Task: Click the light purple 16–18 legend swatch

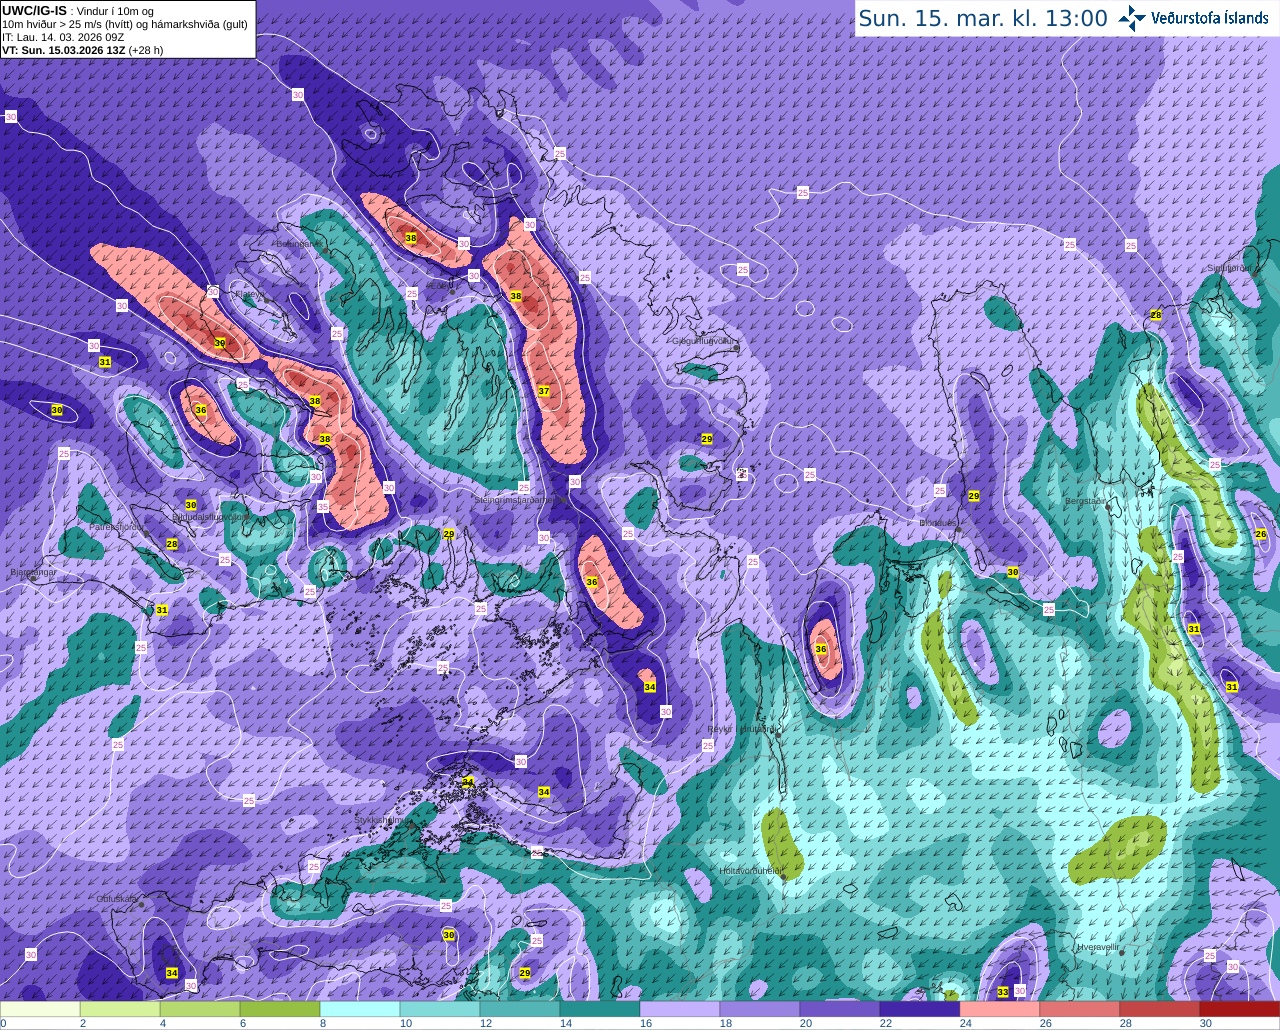Action: (x=680, y=1009)
